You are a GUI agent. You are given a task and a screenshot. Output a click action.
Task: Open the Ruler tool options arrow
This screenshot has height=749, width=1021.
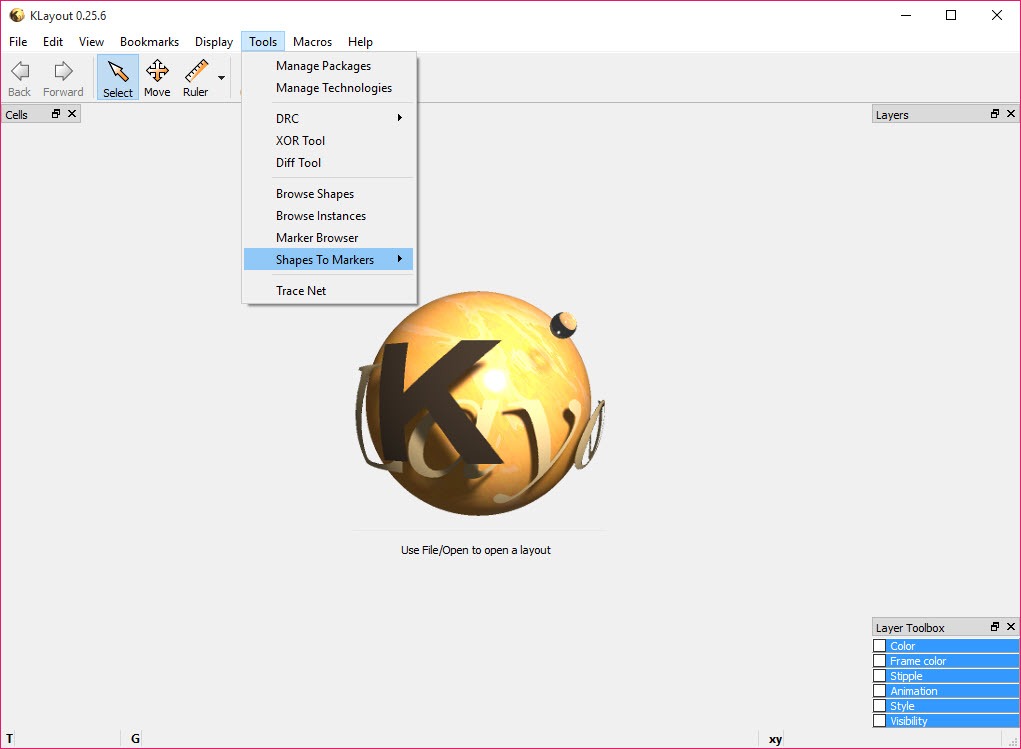coord(221,78)
